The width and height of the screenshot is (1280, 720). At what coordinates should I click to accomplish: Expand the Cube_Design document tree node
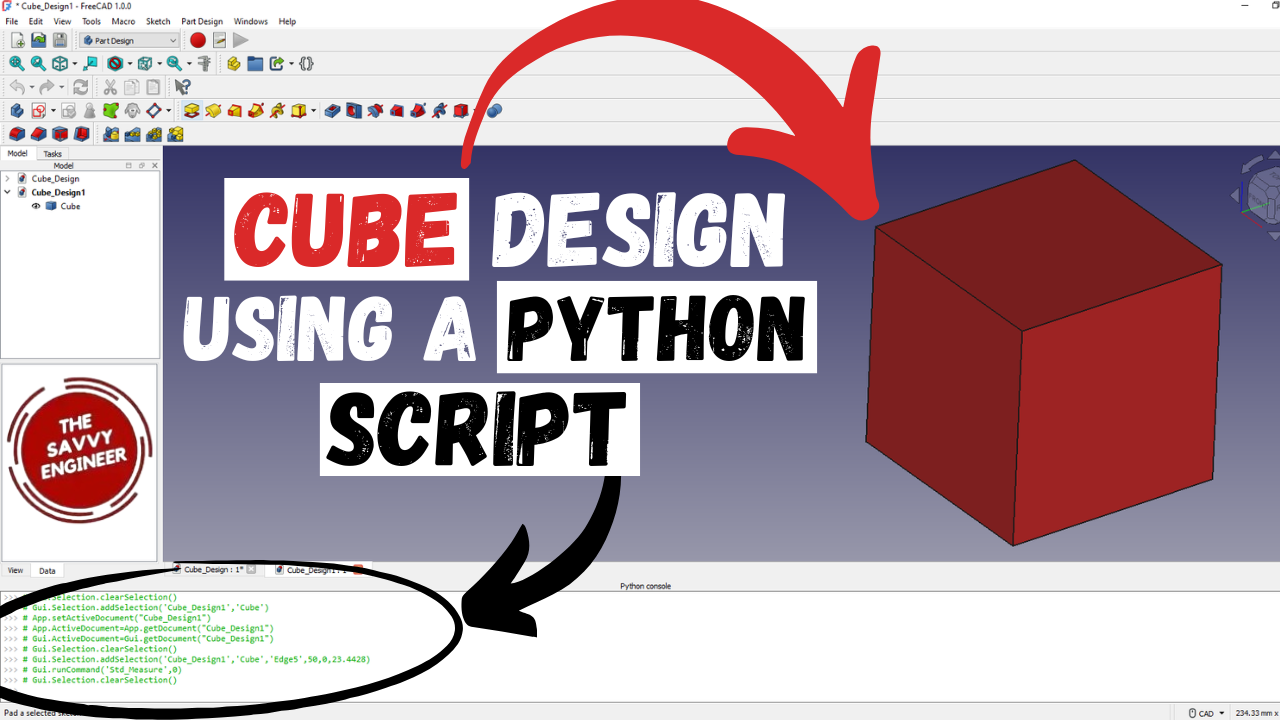click(8, 179)
